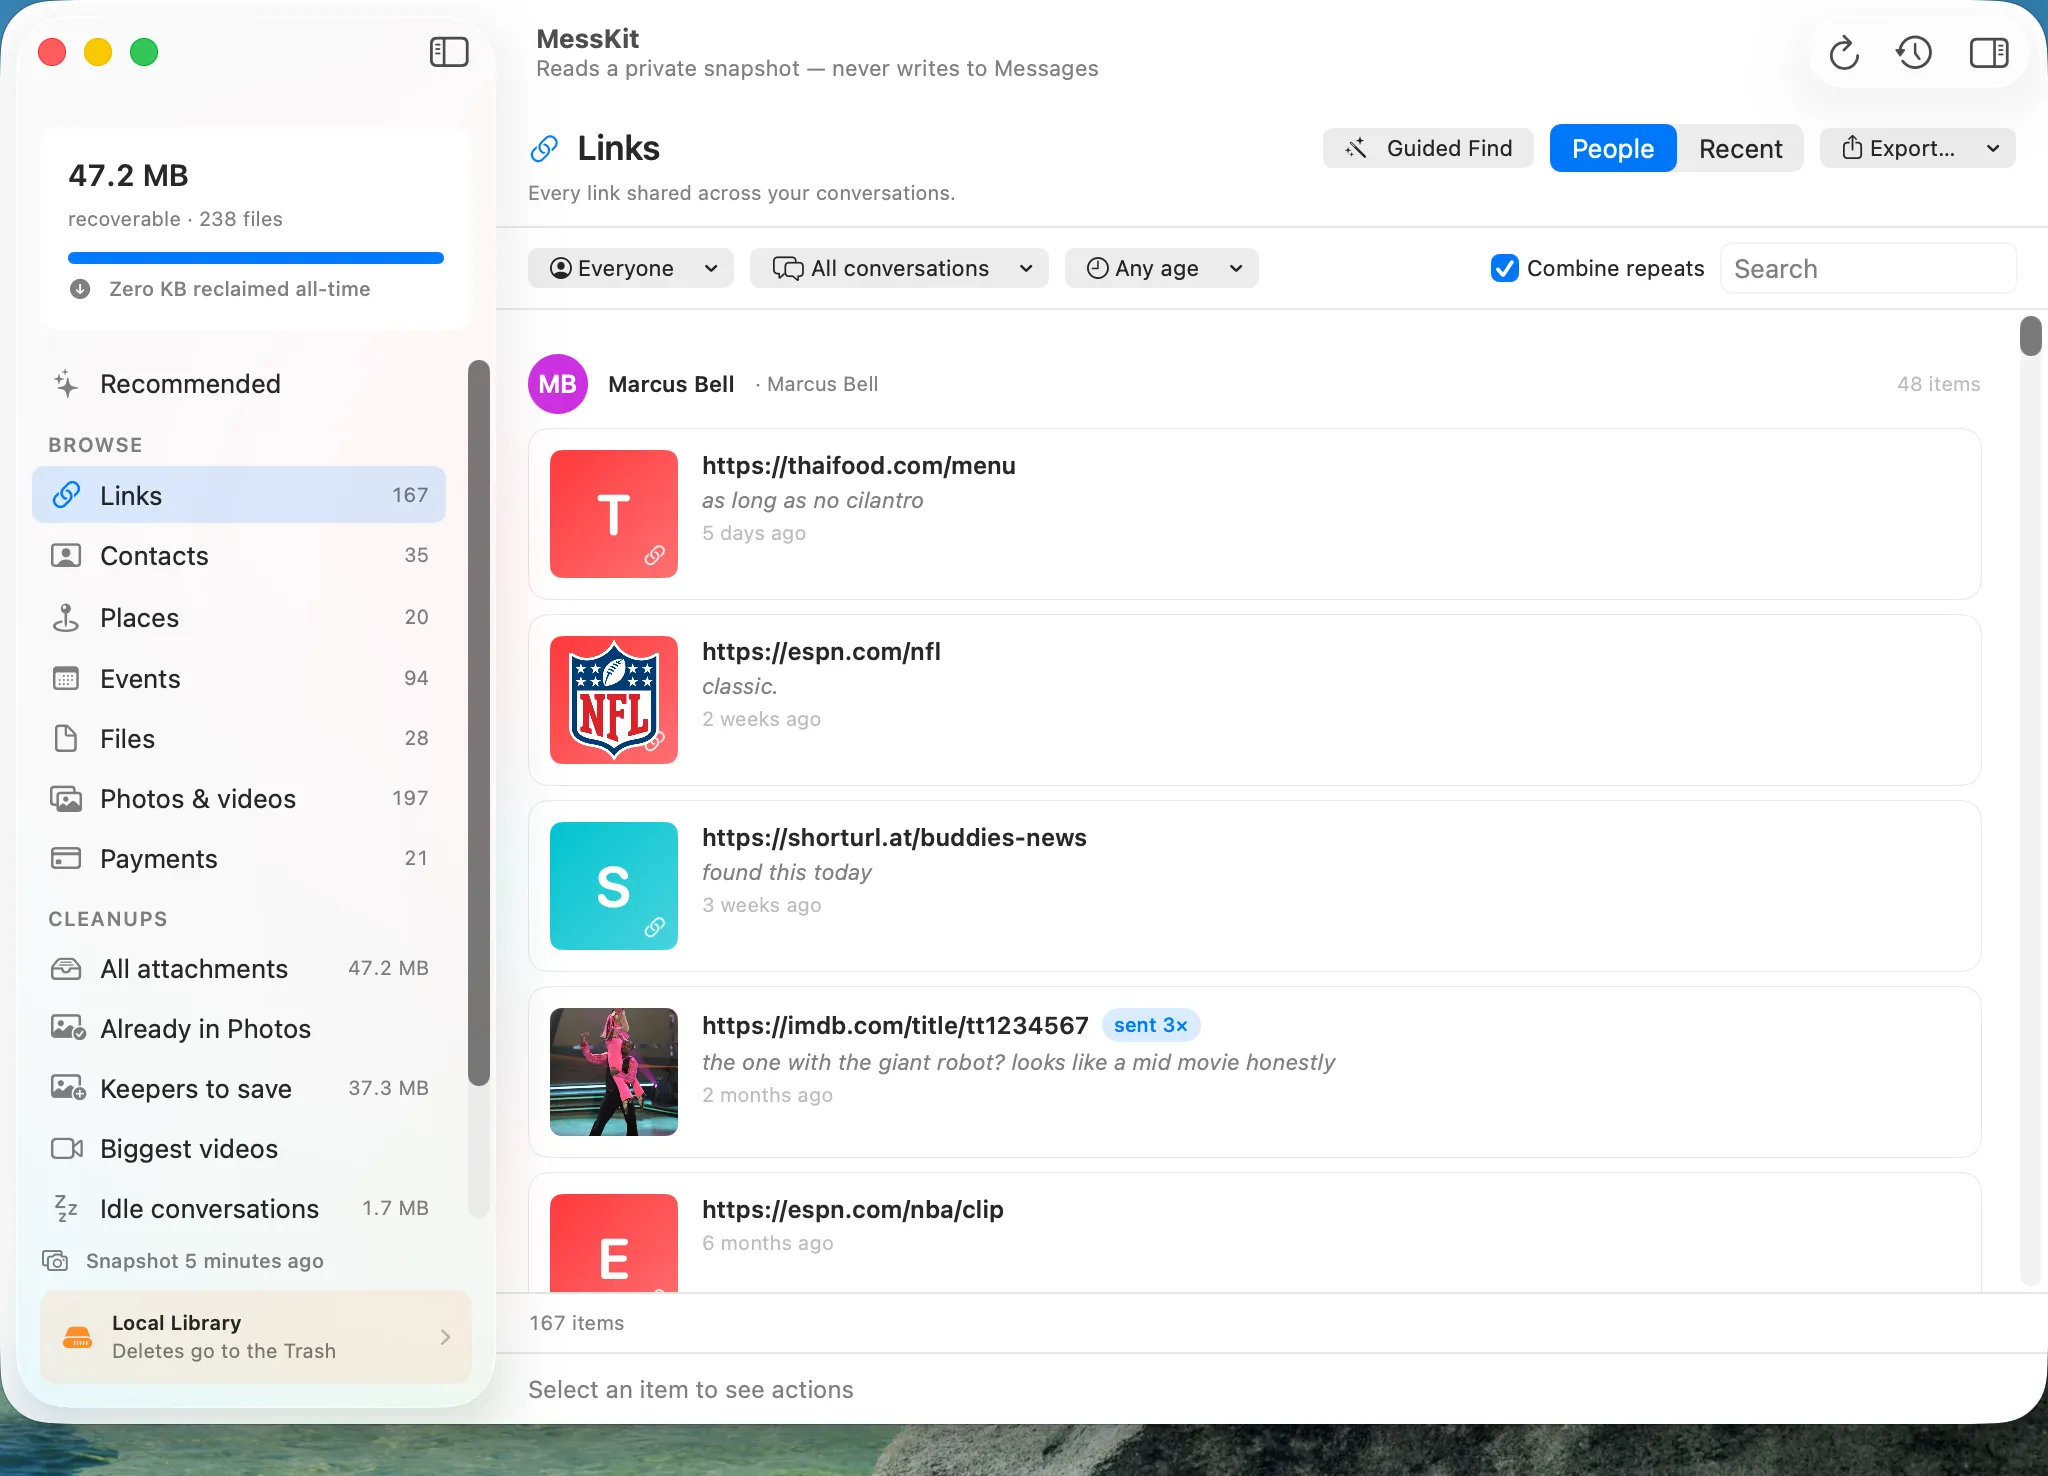Viewport: 2048px width, 1476px height.
Task: Click the Photos & videos icon
Action: (x=66, y=799)
